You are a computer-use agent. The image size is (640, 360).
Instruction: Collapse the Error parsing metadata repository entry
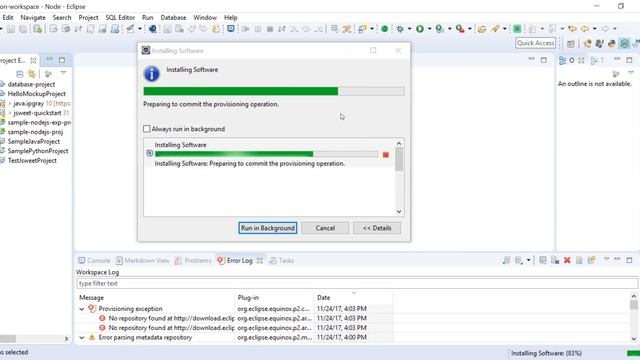coord(82,338)
